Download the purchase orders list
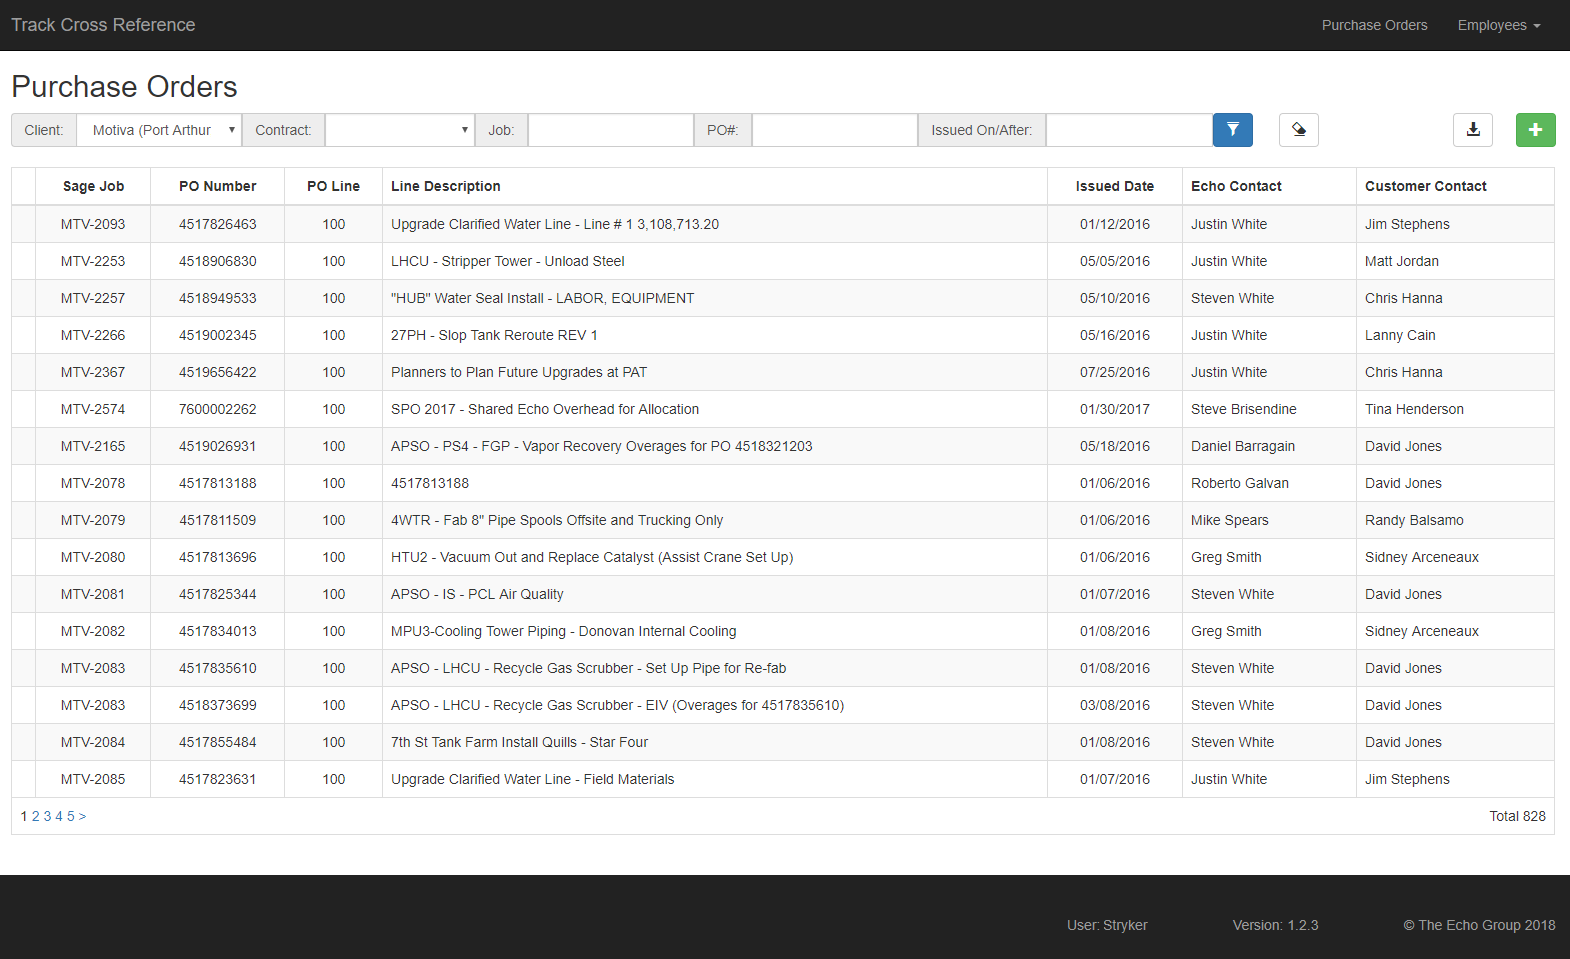1570x959 pixels. 1472,130
